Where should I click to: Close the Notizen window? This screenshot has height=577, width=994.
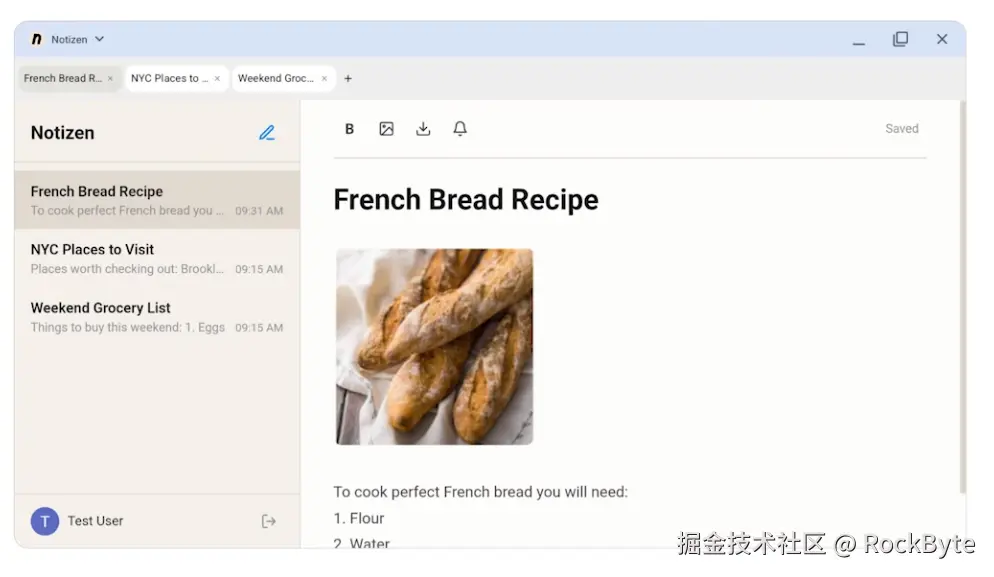942,39
